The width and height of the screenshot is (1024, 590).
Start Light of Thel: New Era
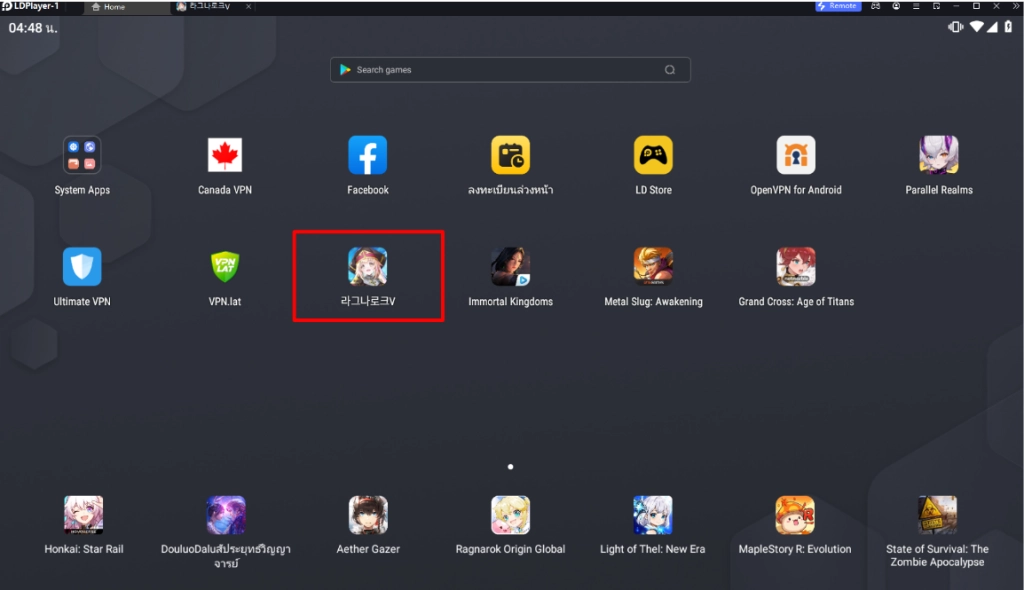pos(652,515)
